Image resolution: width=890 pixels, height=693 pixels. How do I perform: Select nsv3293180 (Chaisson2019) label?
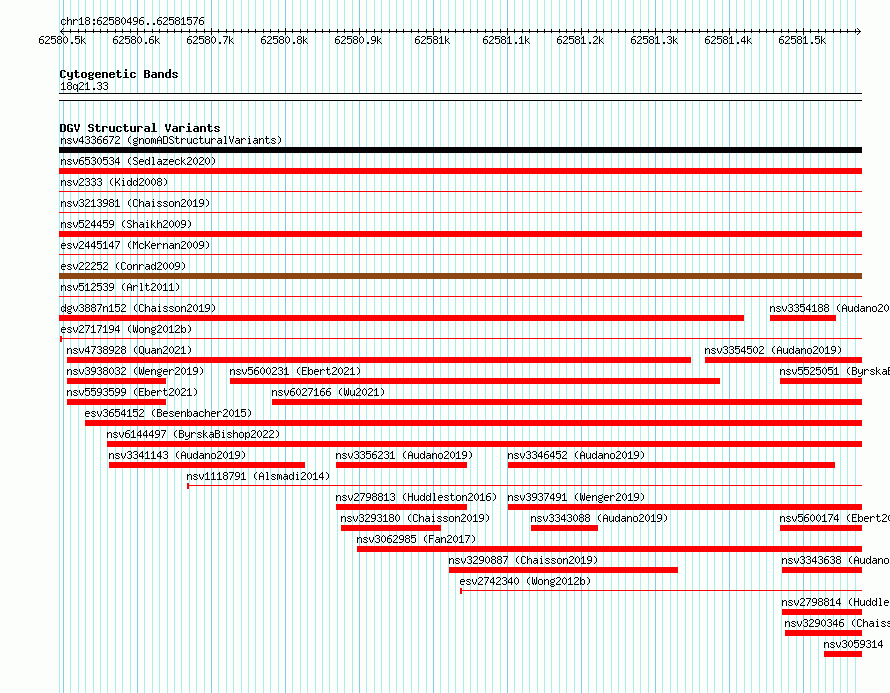(x=415, y=518)
